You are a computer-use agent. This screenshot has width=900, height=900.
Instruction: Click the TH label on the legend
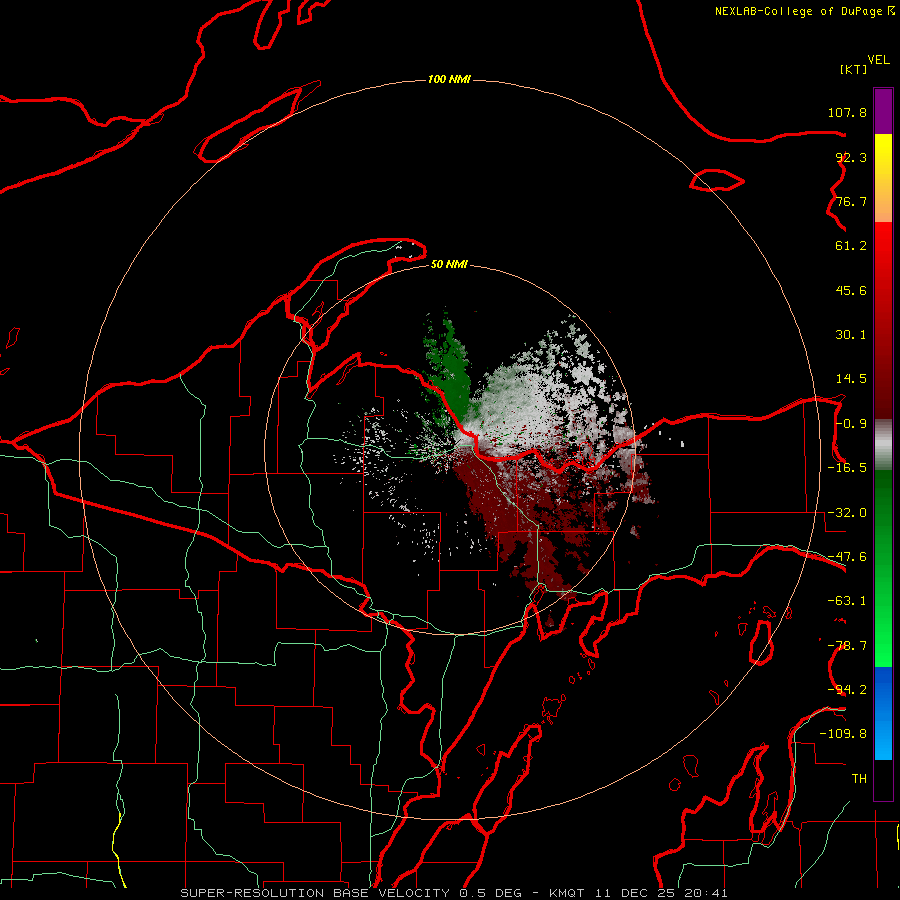(859, 779)
